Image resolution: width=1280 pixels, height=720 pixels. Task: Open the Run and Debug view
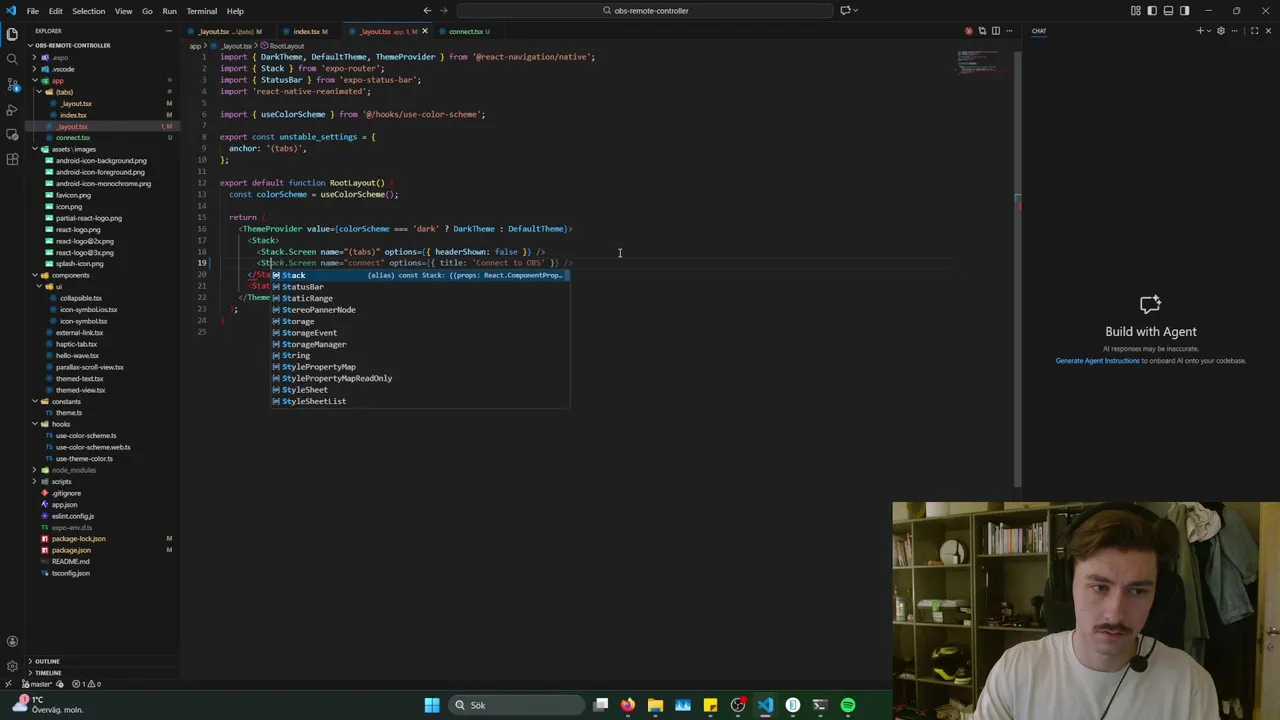12,109
